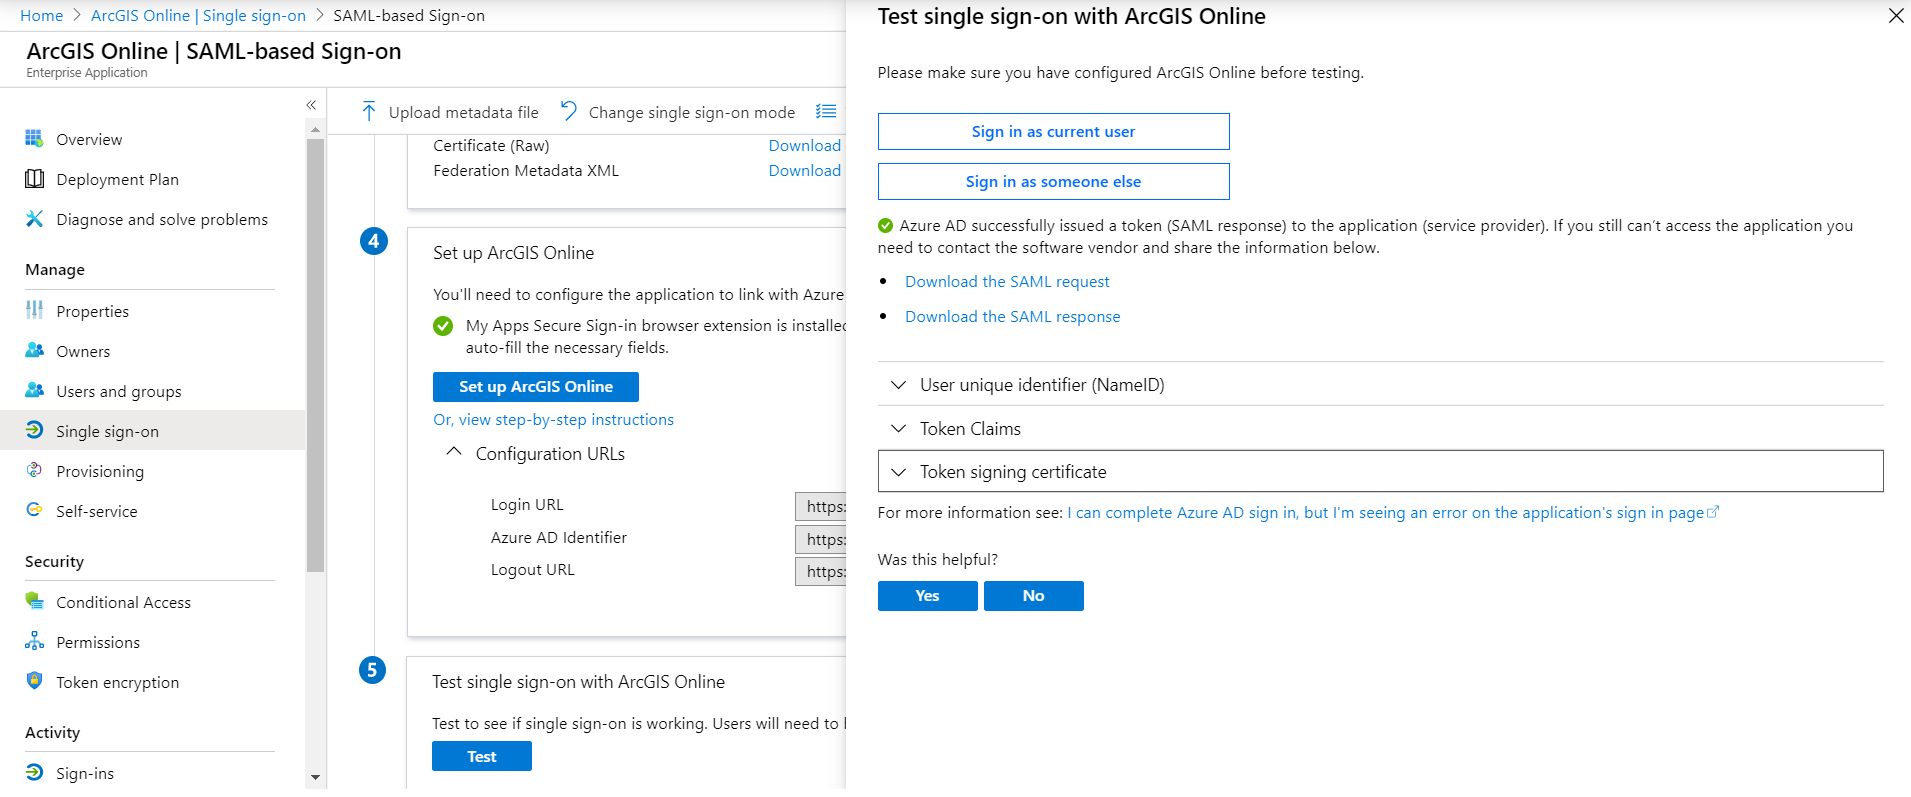
Task: Download Federation Metadata XML
Action: coord(804,170)
